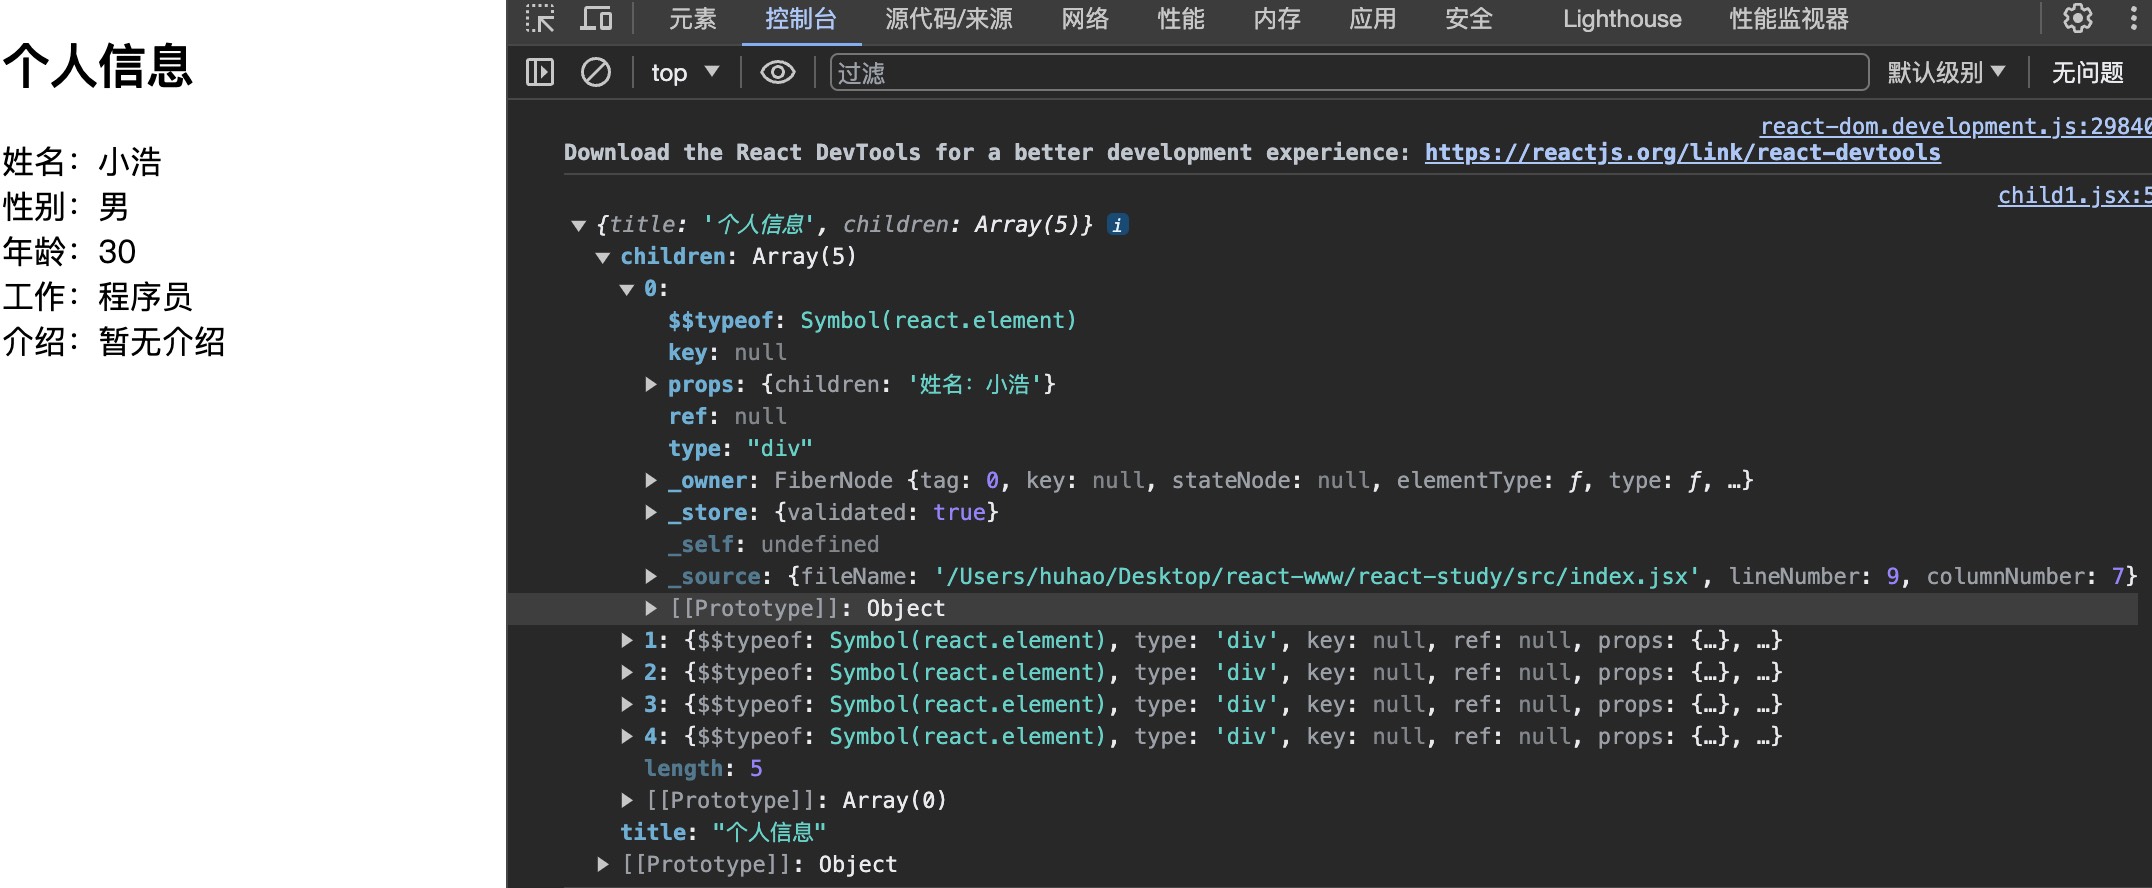This screenshot has height=888, width=2152.
Task: Open the 默认级别 log level dropdown
Action: click(x=1946, y=72)
